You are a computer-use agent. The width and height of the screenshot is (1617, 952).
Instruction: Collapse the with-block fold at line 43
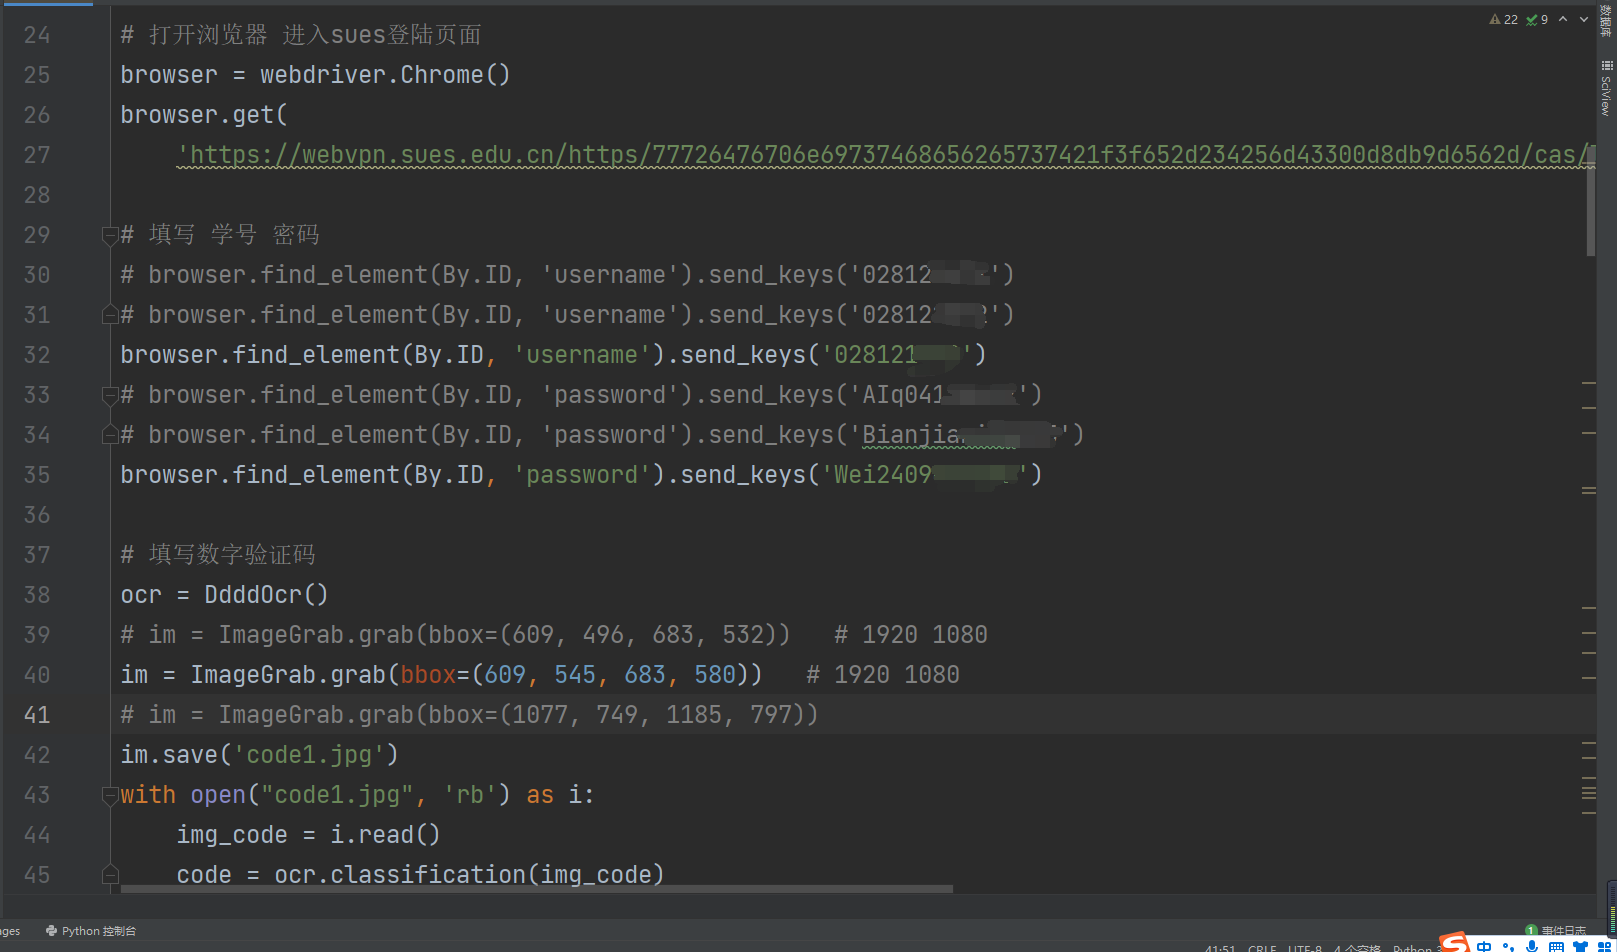coord(110,795)
